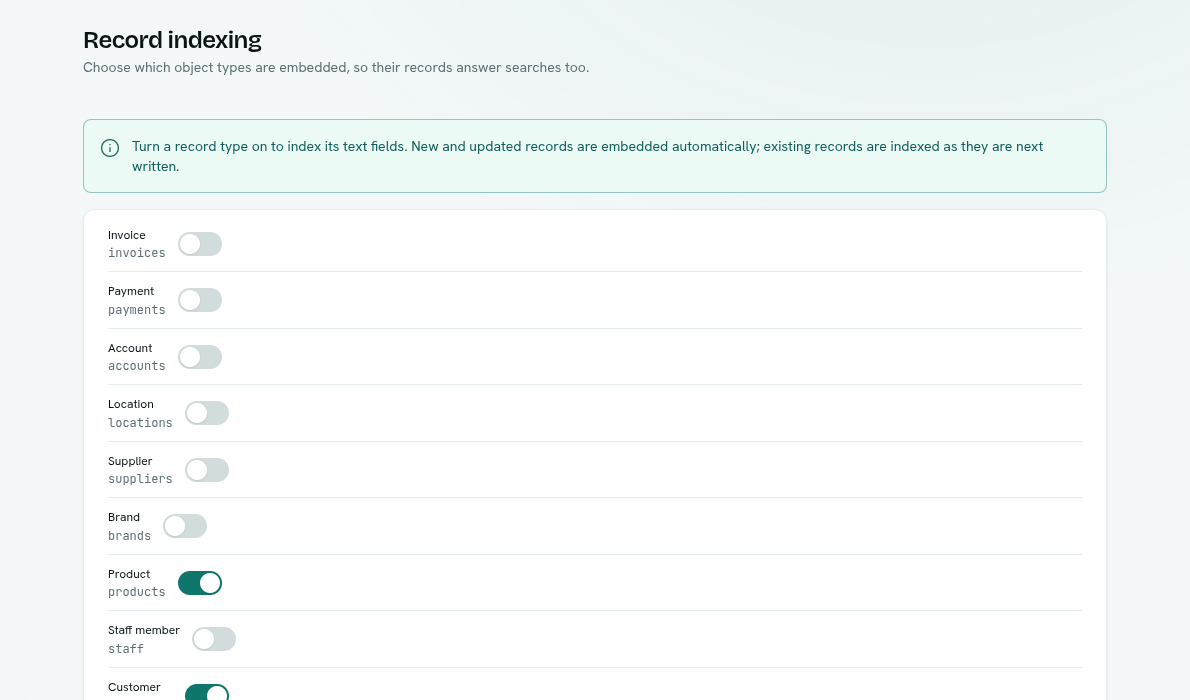The height and width of the screenshot is (700, 1190).
Task: Turn off the Customer indexing switch
Action: click(207, 692)
